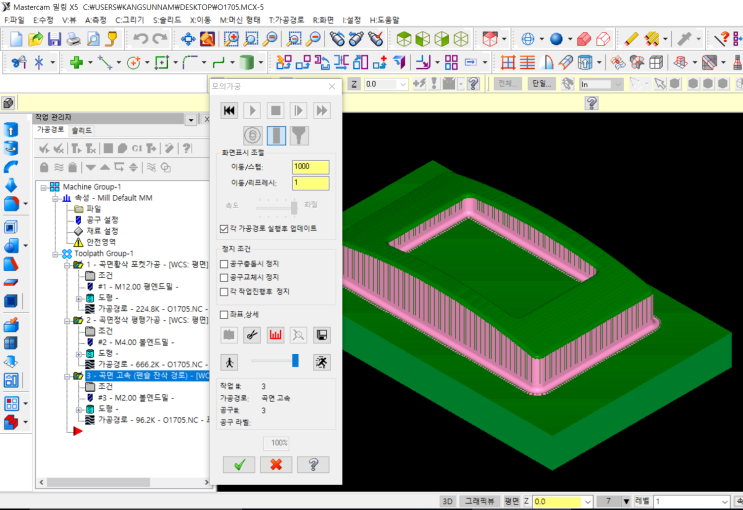The width and height of the screenshot is (743, 510).
Task: Uncheck 각 가공경로 실행후 업데이트 checkbox
Action: click(225, 228)
